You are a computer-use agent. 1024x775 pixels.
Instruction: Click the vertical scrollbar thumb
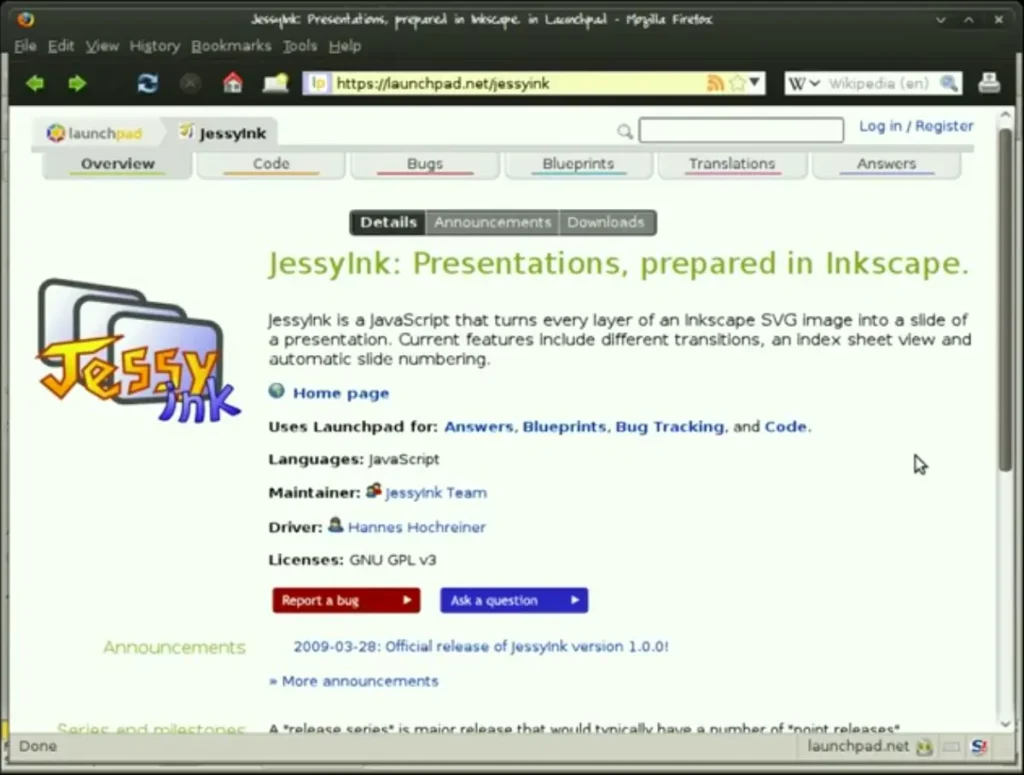(x=1005, y=298)
